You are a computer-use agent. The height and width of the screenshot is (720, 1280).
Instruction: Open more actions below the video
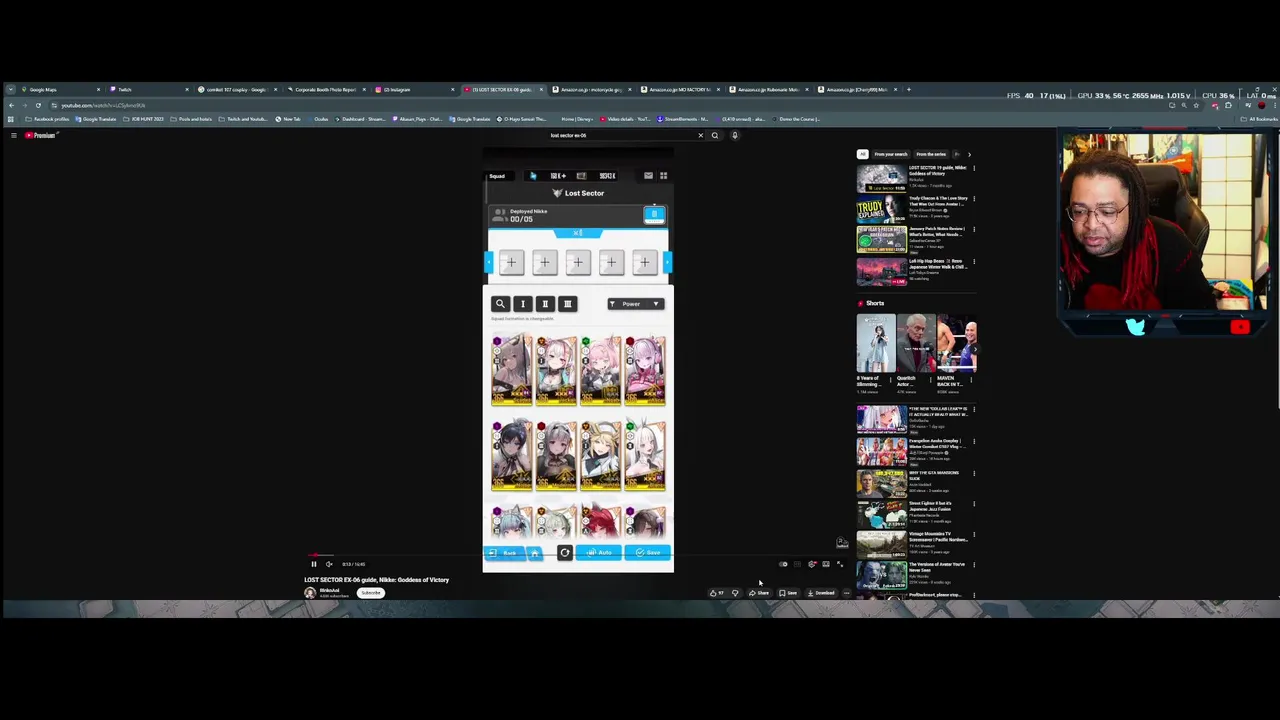(846, 593)
